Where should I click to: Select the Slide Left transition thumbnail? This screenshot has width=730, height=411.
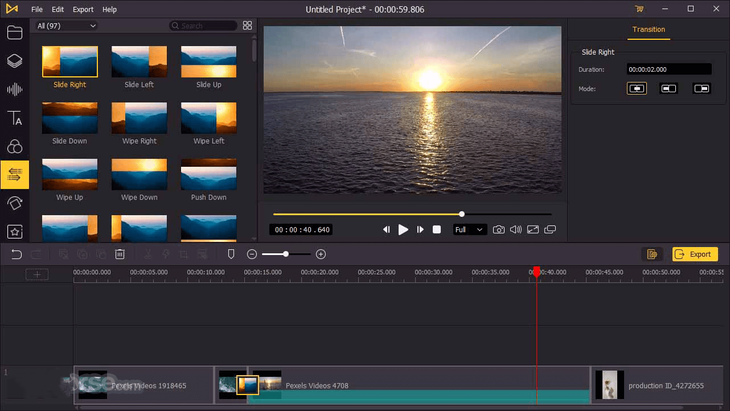click(139, 61)
